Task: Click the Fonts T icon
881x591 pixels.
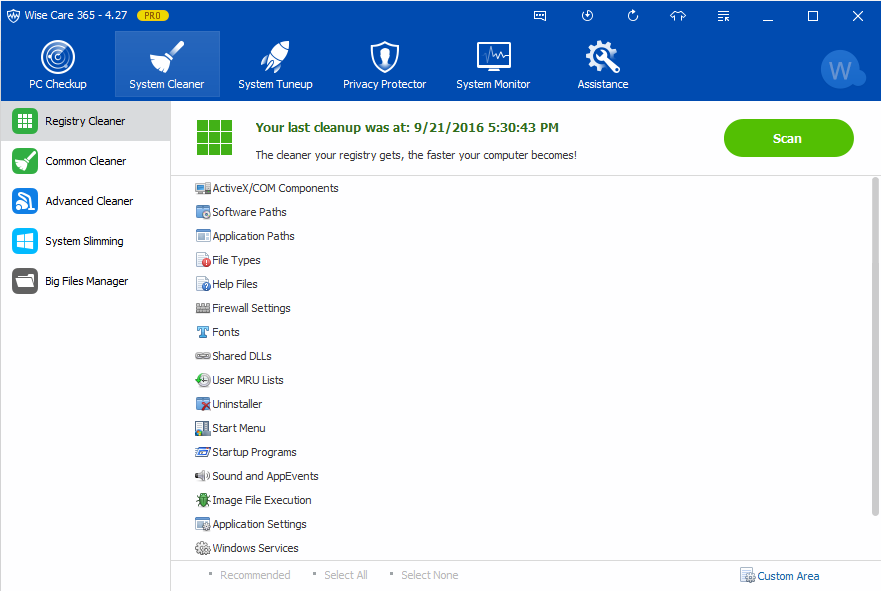Action: pos(203,332)
